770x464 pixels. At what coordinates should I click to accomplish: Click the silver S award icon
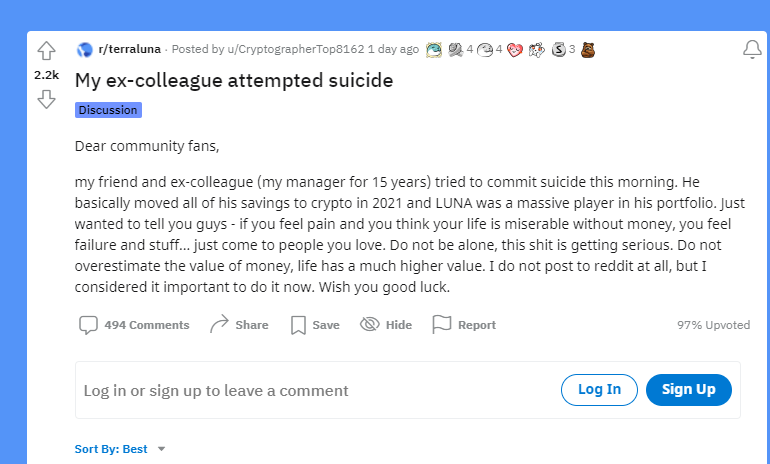559,49
